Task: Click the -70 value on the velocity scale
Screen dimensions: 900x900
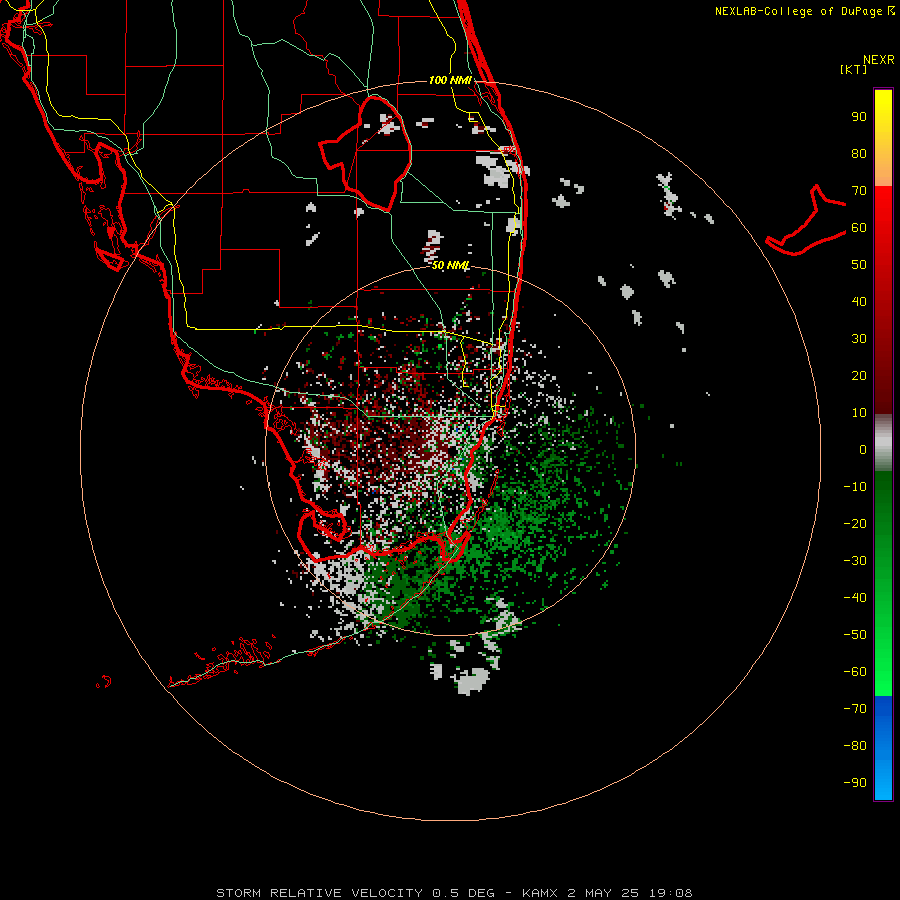Action: 855,709
